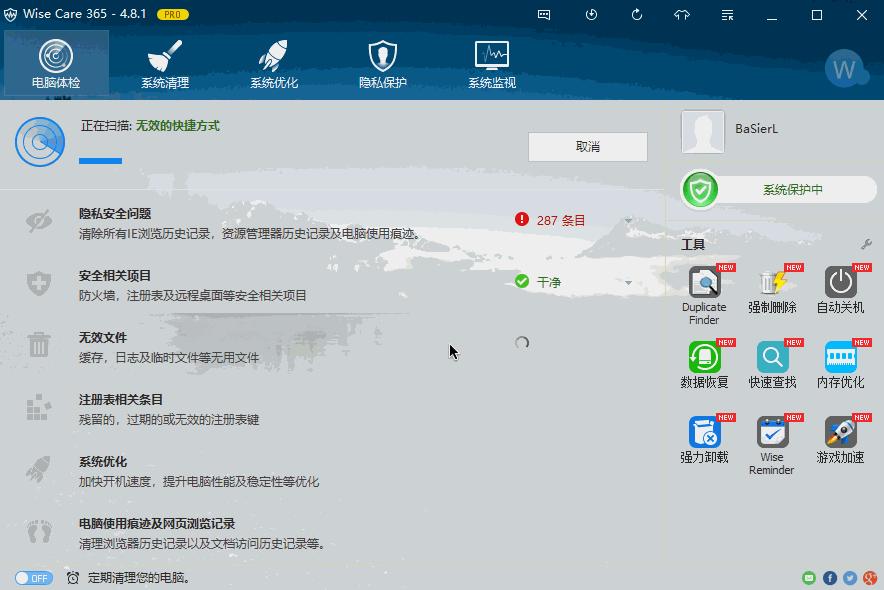Open the title bar menu list icon
Screen dimensions: 884x590
(x=727, y=15)
